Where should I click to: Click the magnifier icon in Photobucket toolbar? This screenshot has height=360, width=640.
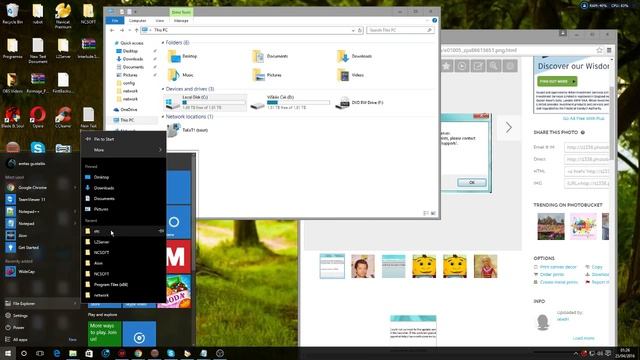493,66
